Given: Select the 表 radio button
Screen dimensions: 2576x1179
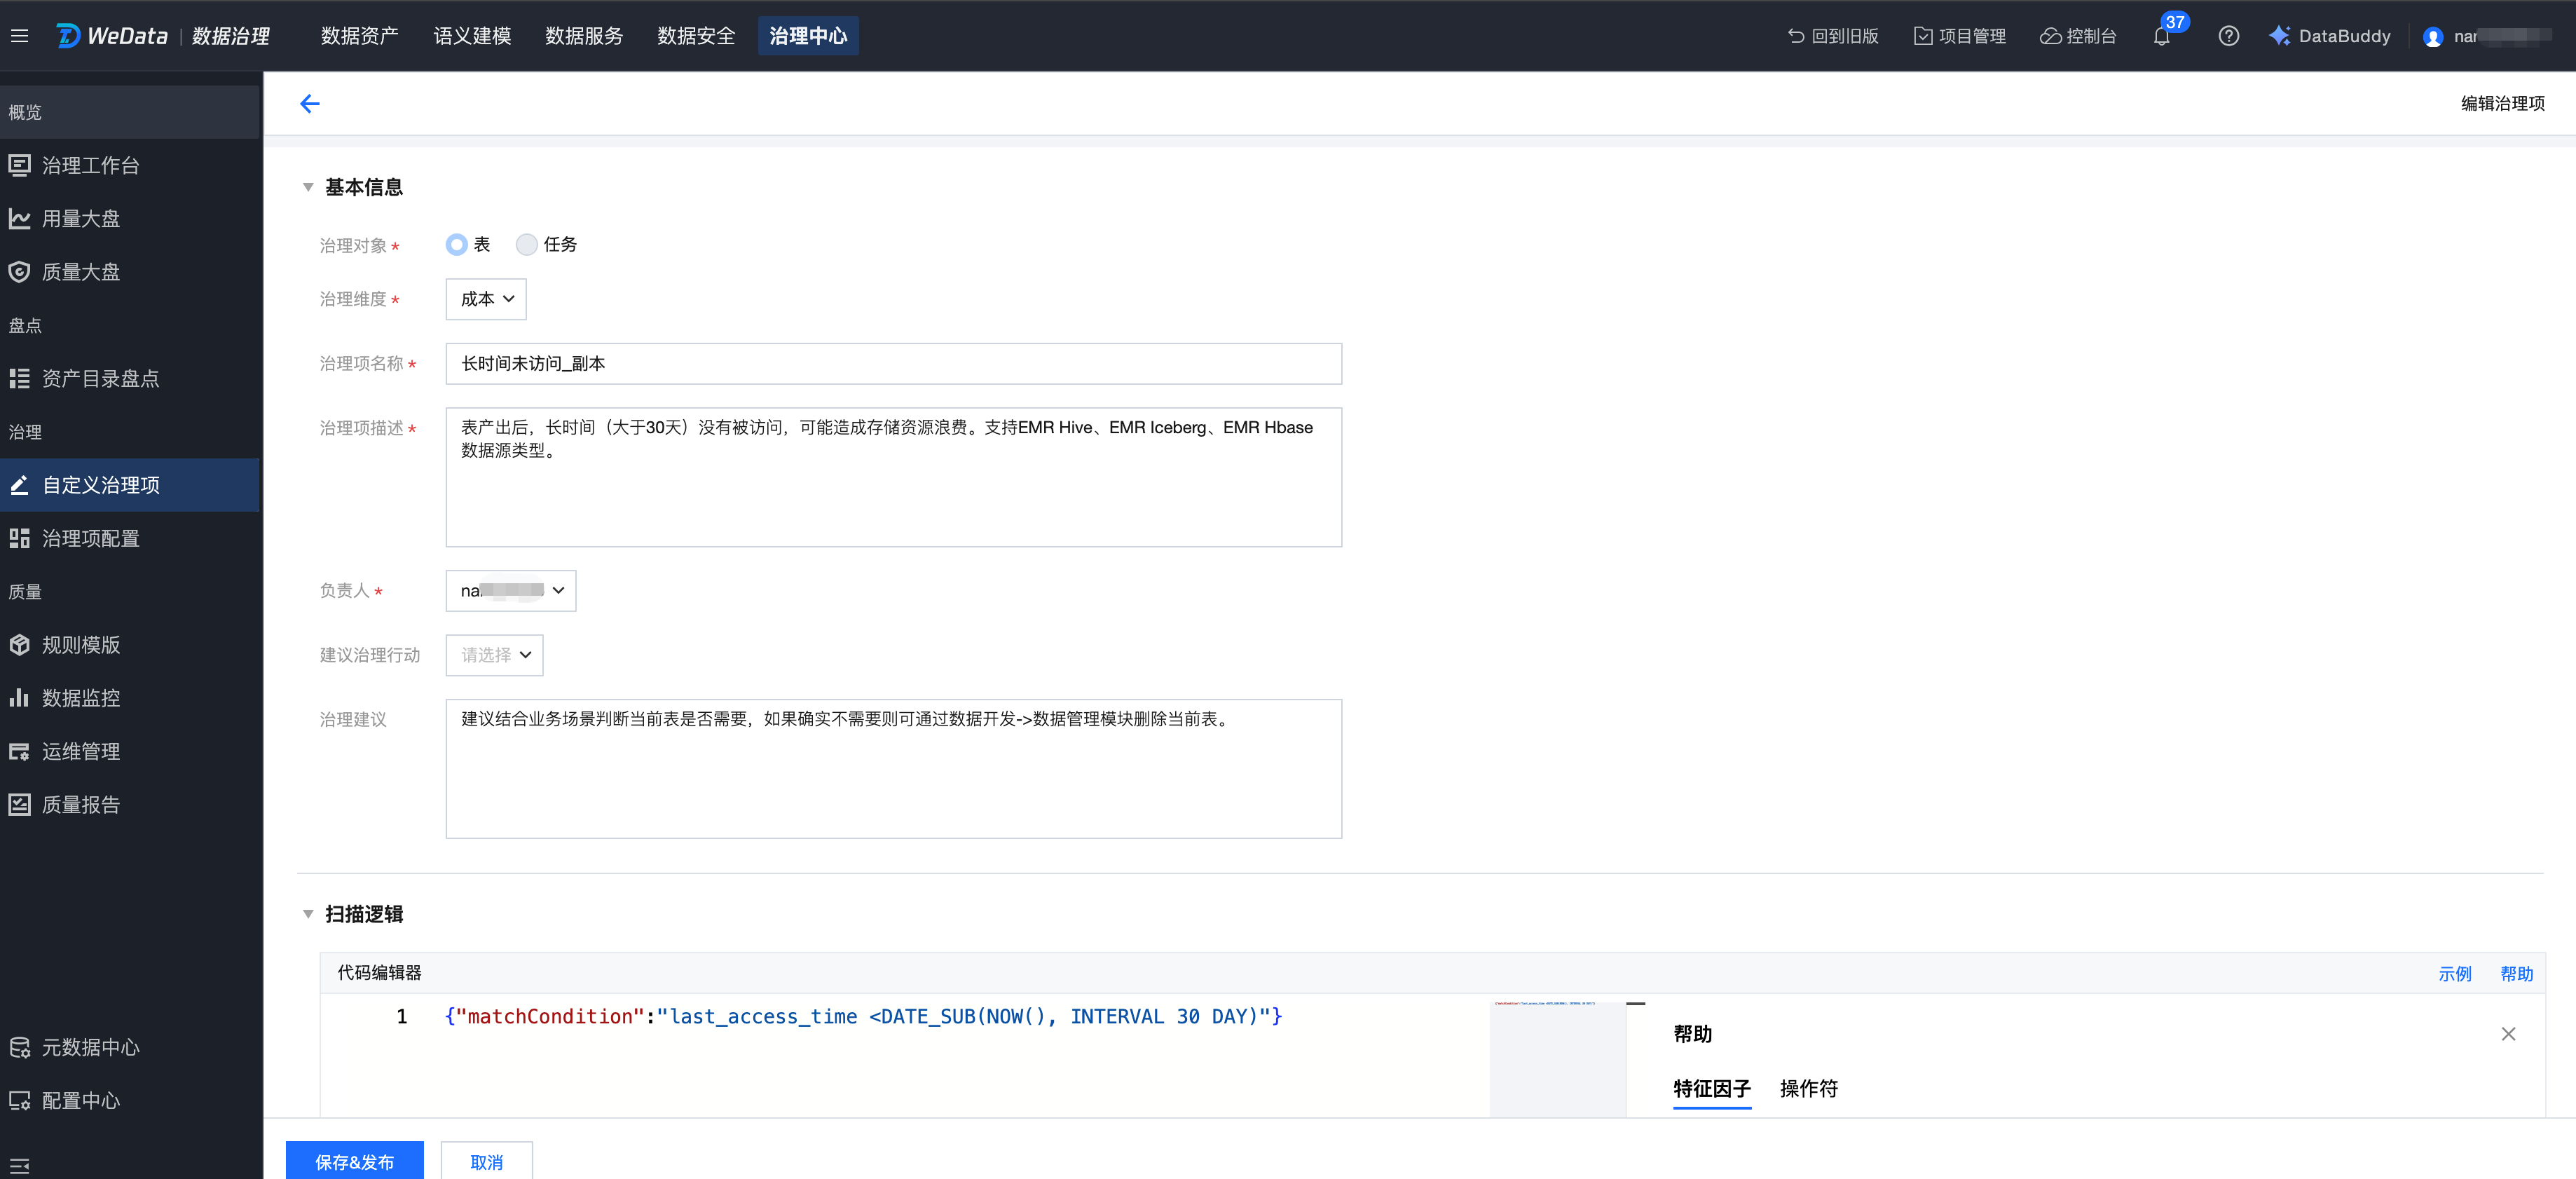Looking at the screenshot, I should (456, 244).
